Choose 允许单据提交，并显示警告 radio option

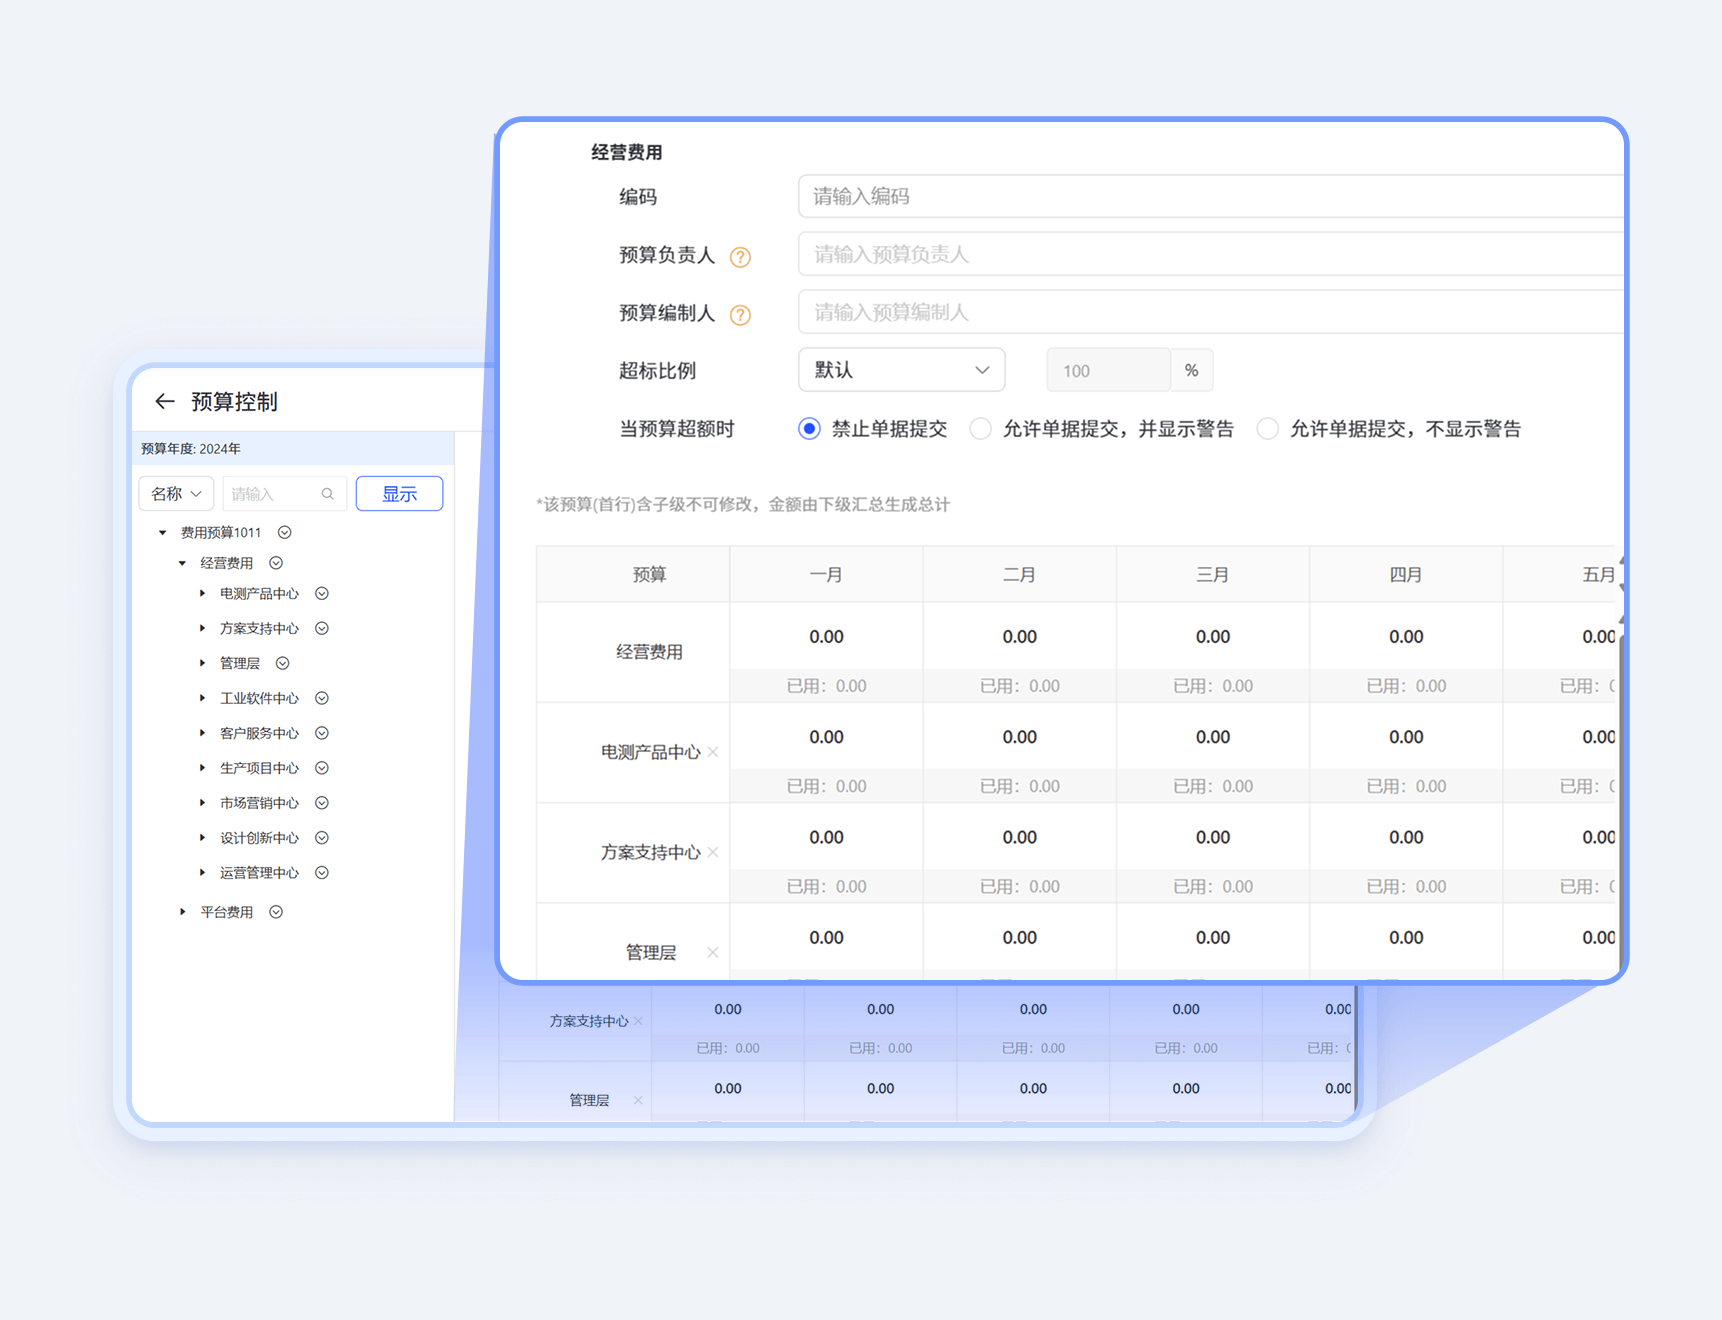click(x=981, y=429)
